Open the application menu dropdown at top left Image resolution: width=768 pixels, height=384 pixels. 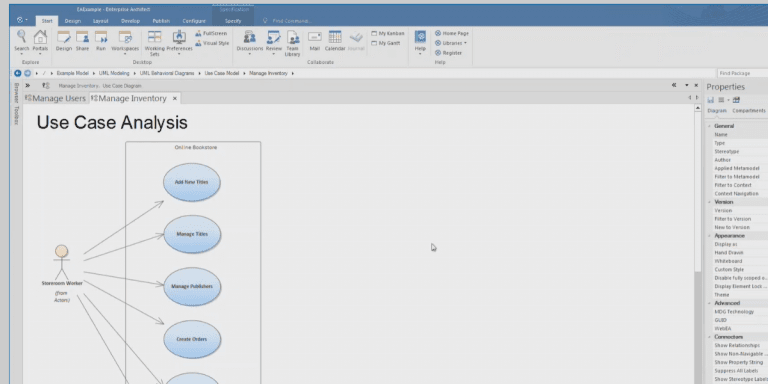(22, 20)
